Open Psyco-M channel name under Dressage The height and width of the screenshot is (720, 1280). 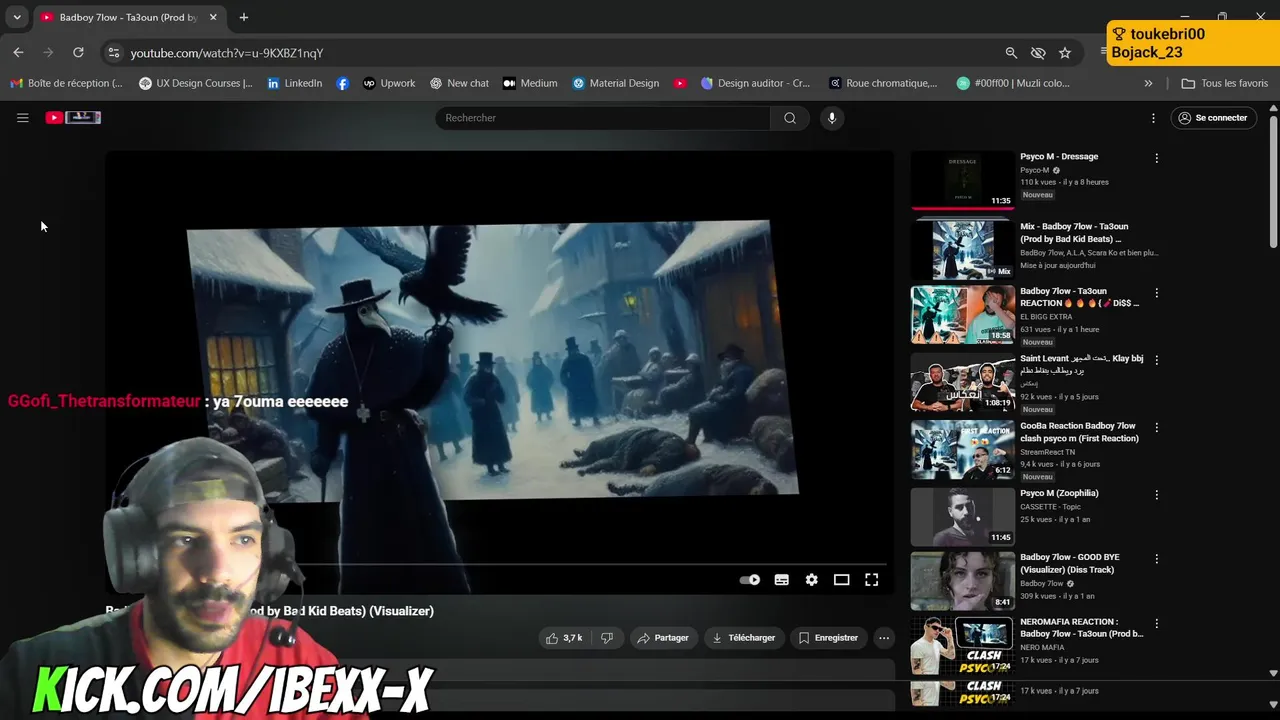click(x=1035, y=170)
